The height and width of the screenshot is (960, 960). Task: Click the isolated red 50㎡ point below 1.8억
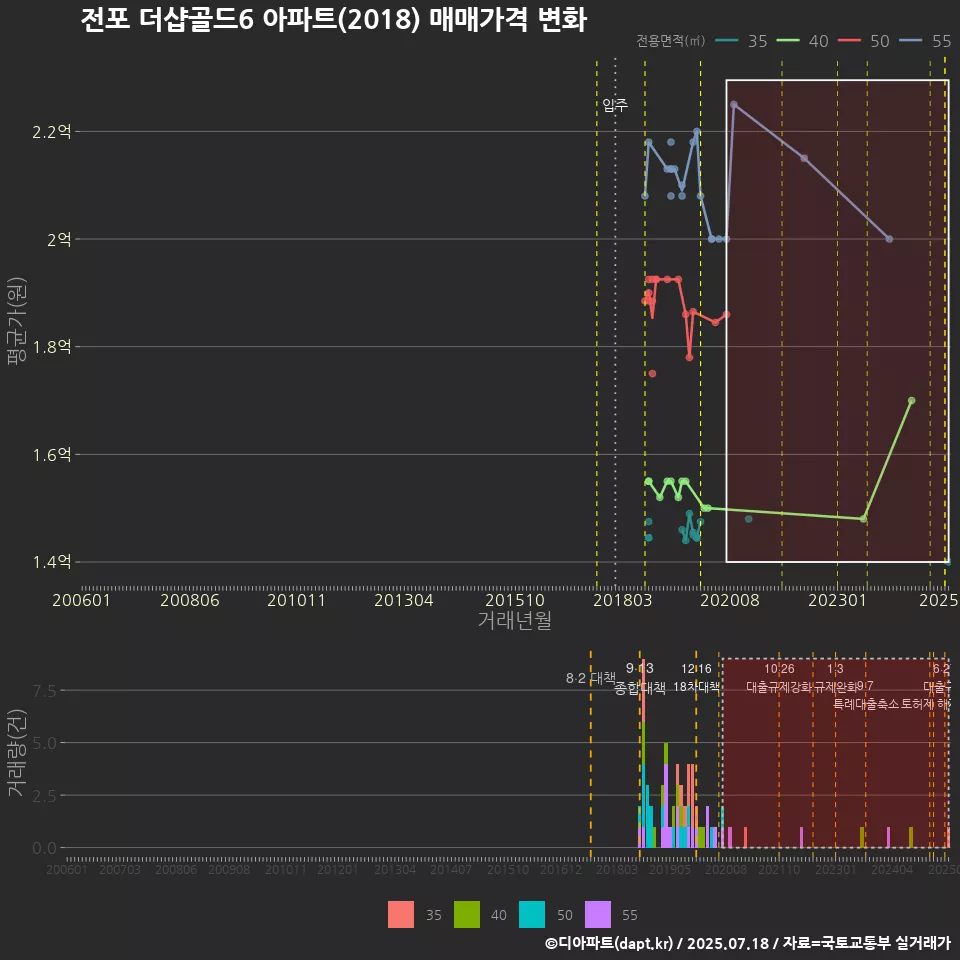652,373
